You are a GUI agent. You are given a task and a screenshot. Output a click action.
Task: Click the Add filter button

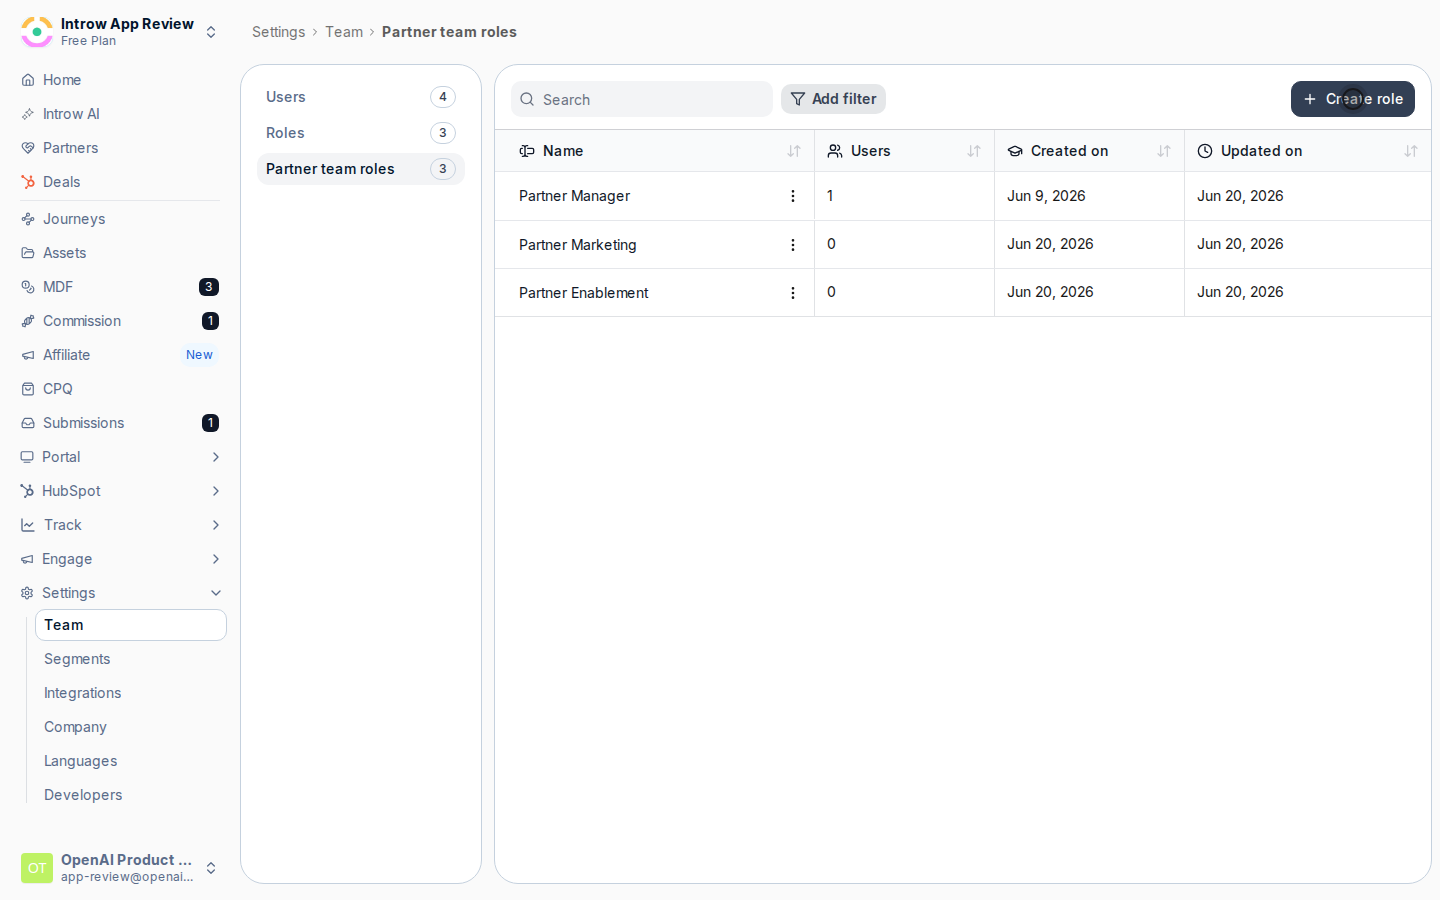click(833, 99)
